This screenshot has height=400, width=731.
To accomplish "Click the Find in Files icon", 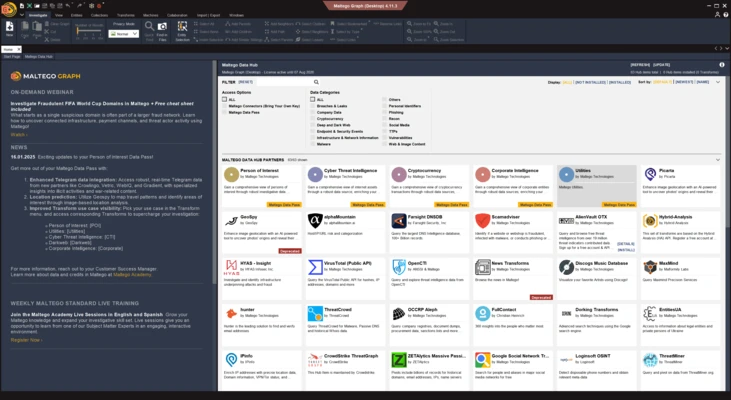I will point(162,27).
